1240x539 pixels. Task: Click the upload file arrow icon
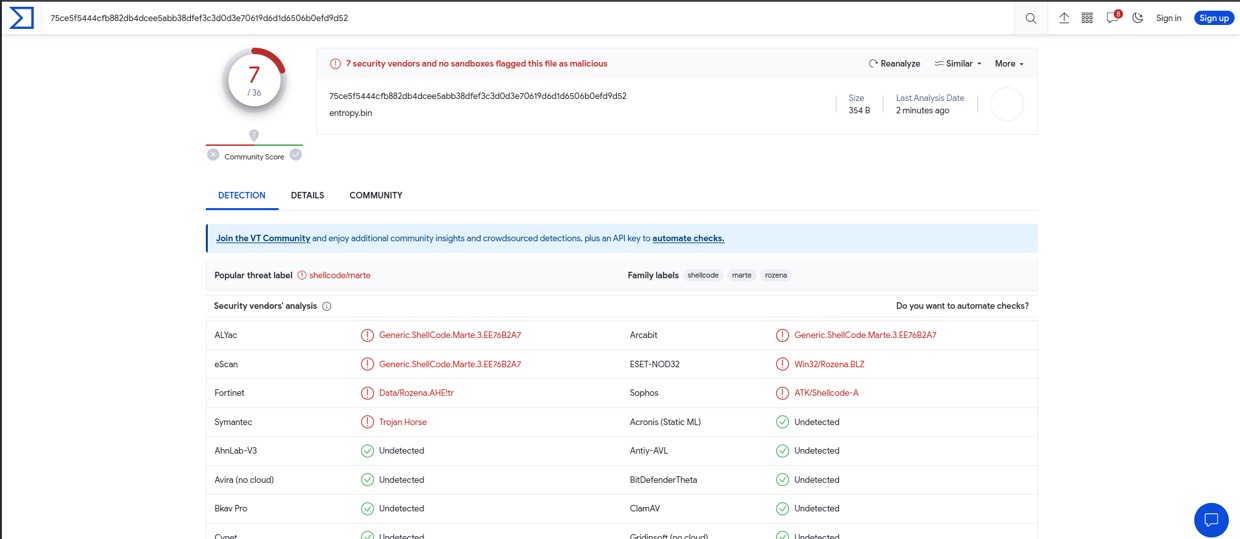pyautogui.click(x=1064, y=18)
